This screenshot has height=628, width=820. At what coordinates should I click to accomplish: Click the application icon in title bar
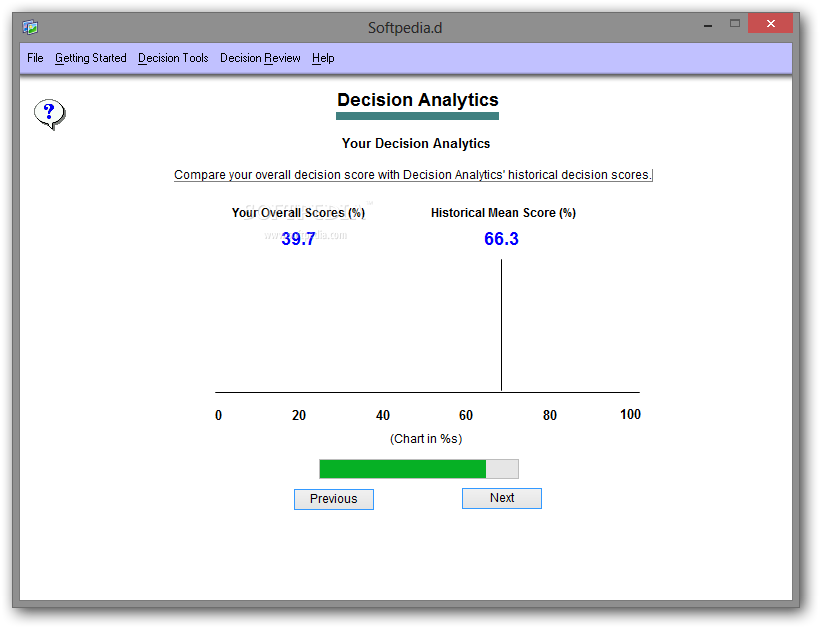pyautogui.click(x=30, y=27)
